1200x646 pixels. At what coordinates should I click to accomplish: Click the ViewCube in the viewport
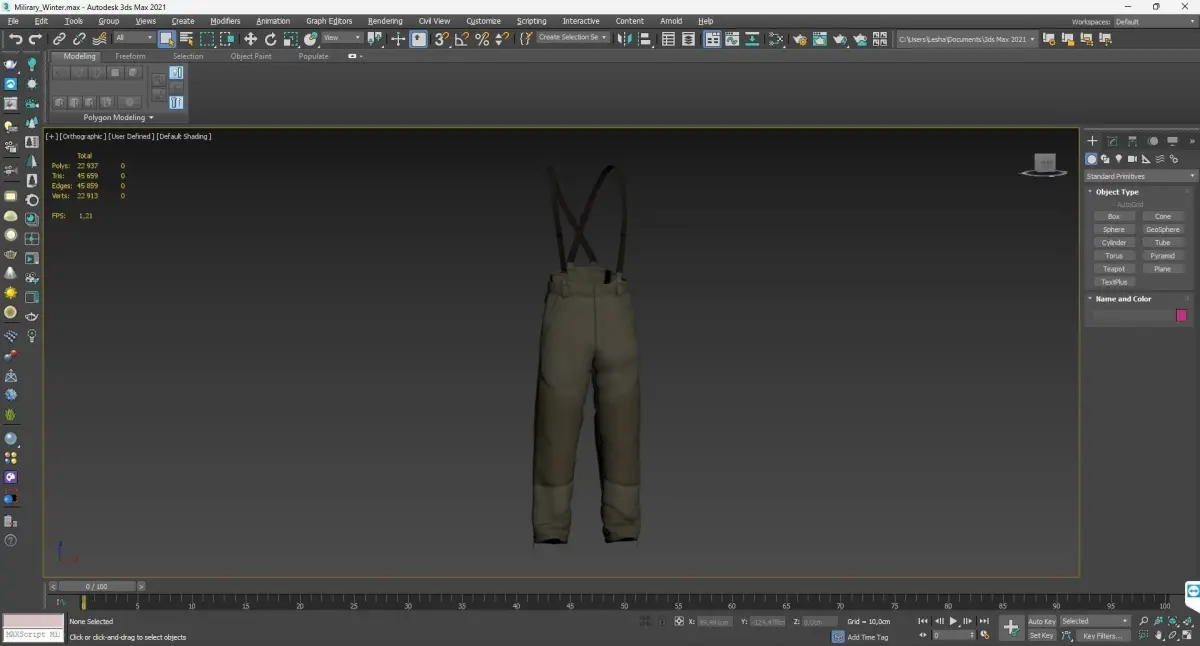pyautogui.click(x=1044, y=165)
